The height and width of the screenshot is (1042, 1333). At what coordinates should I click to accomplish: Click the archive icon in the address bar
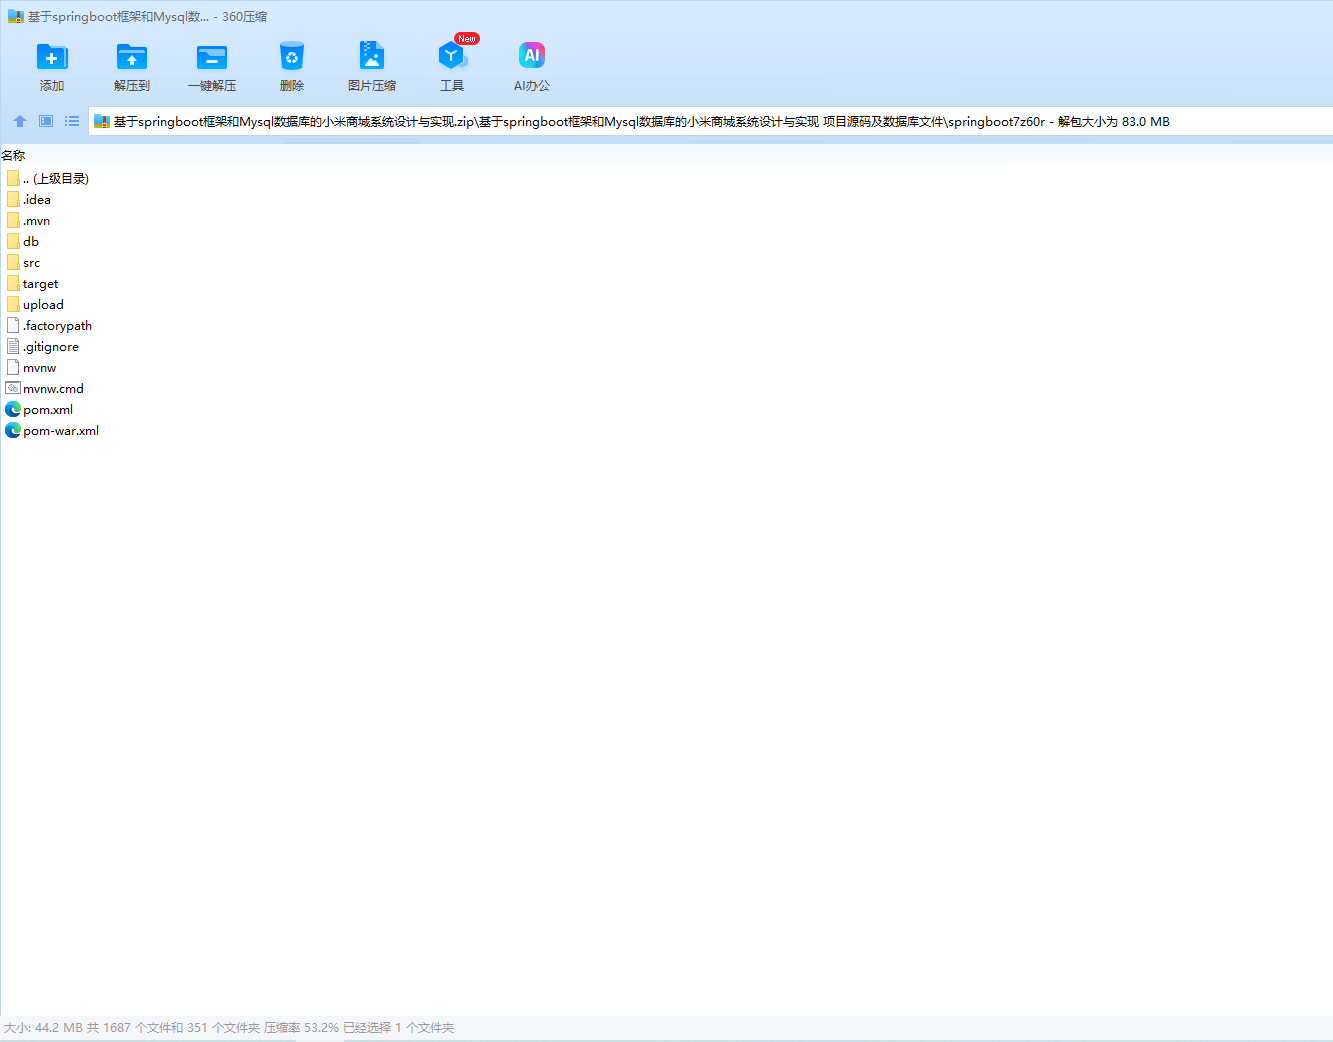pyautogui.click(x=101, y=121)
